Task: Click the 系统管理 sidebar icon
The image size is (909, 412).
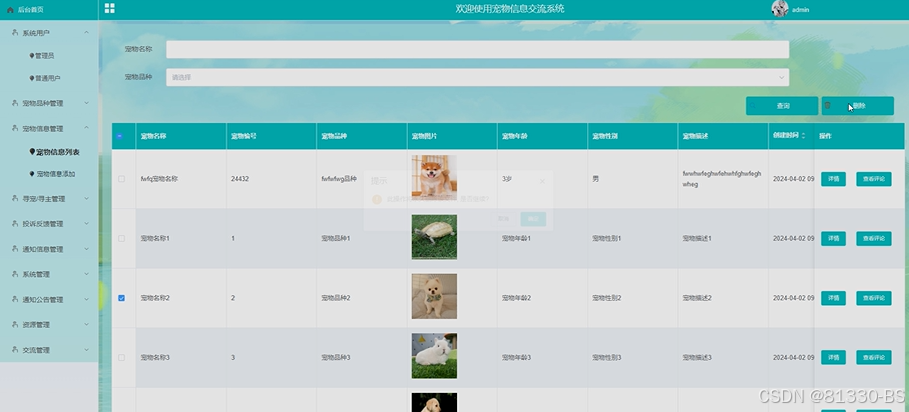Action: [x=15, y=274]
